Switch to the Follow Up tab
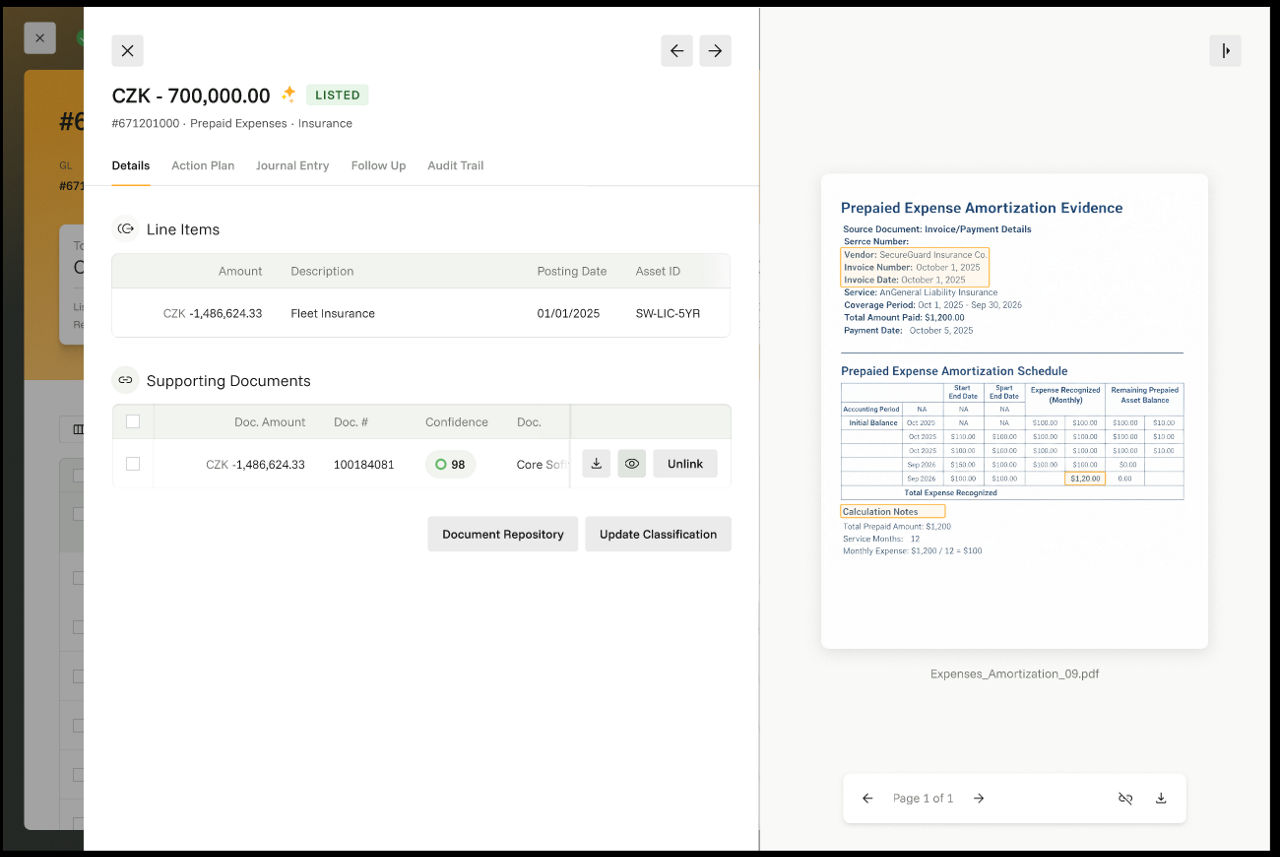 tap(378, 166)
